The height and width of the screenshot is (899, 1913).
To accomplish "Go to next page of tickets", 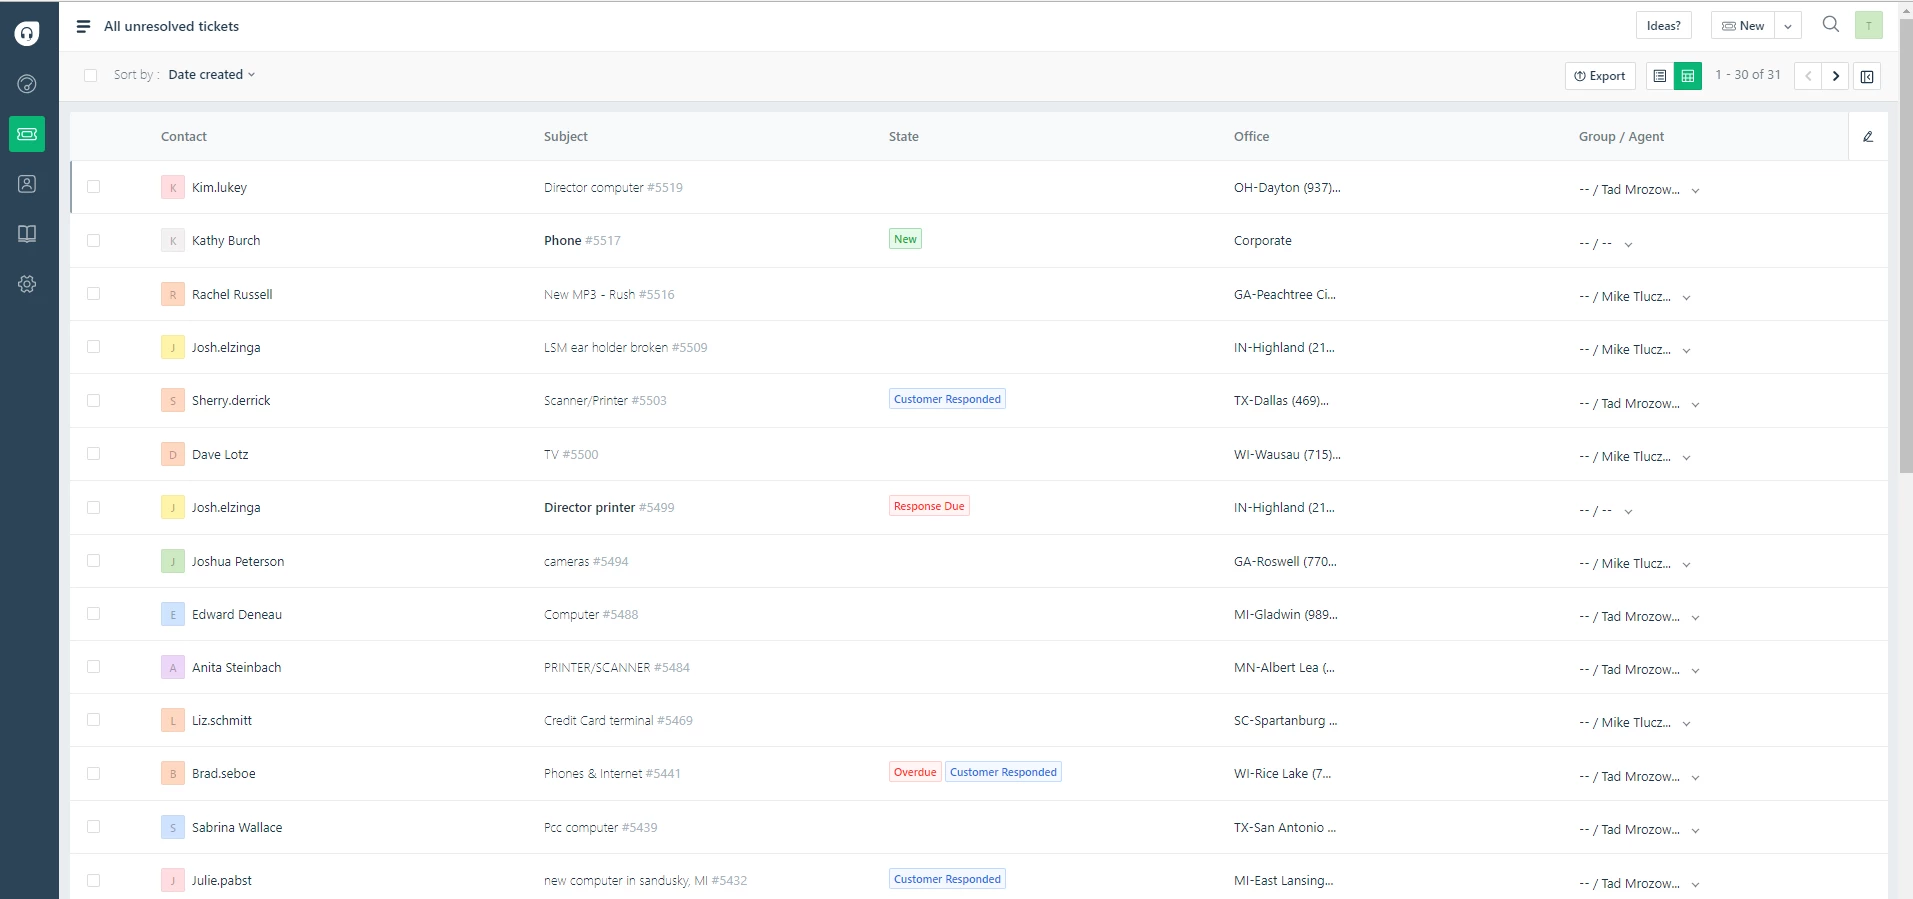I will pos(1835,76).
